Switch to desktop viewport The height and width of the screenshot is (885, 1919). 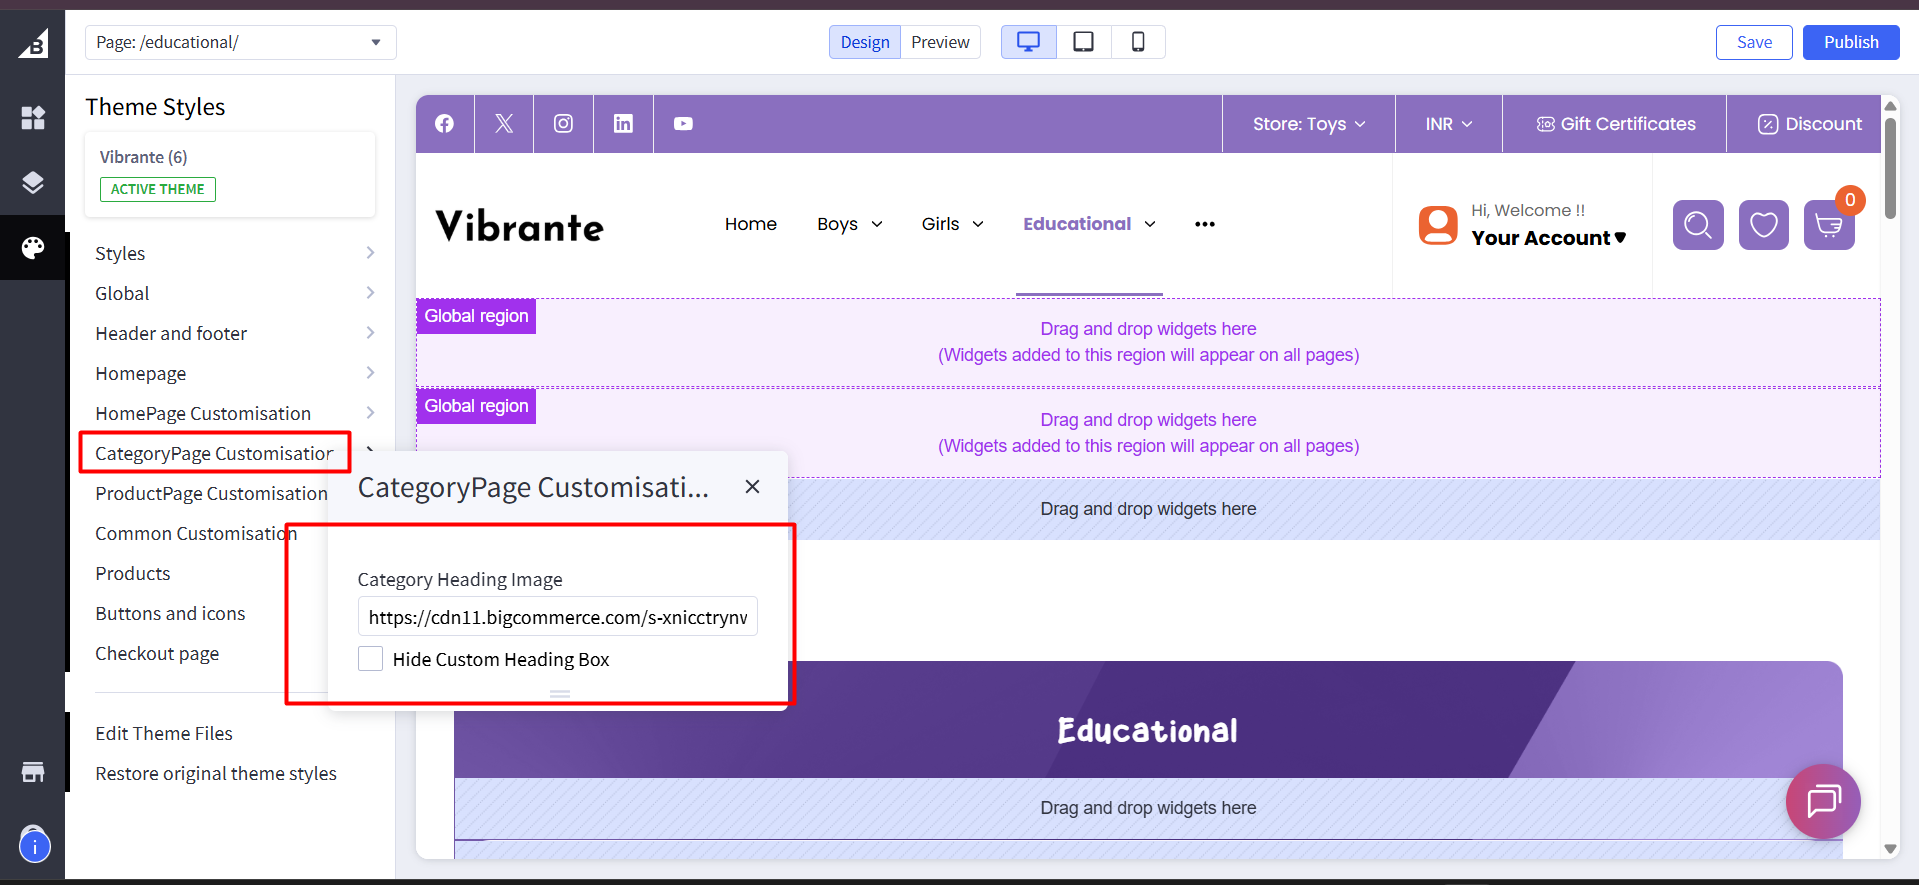coord(1028,42)
